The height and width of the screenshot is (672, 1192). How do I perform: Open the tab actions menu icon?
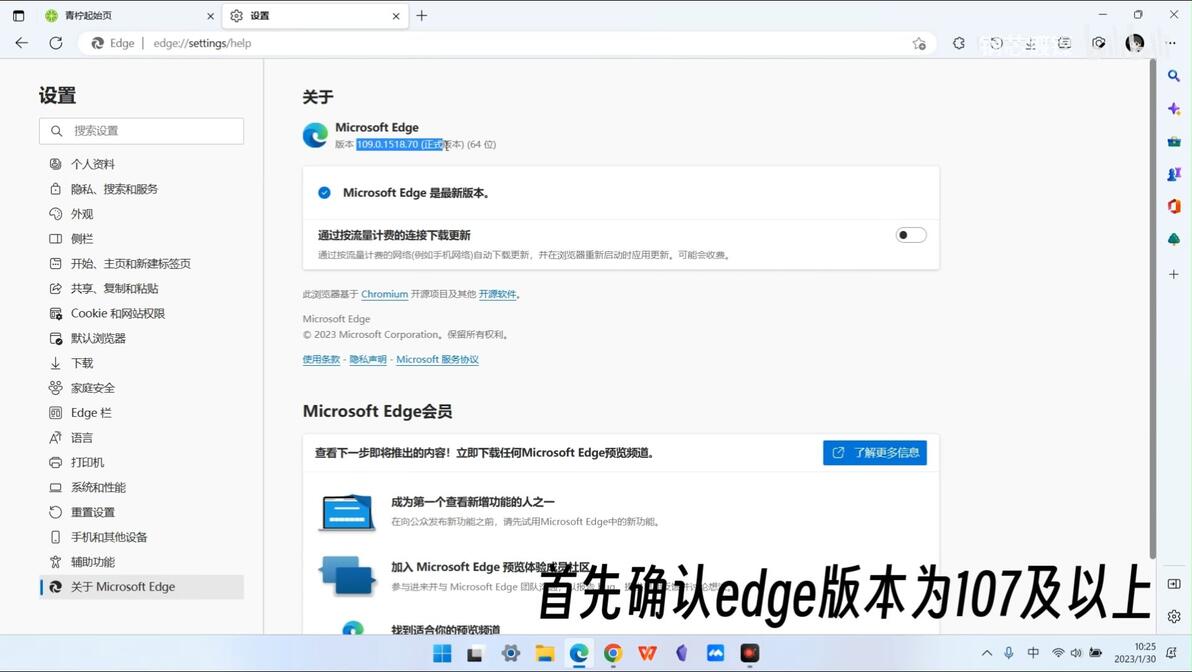18,15
